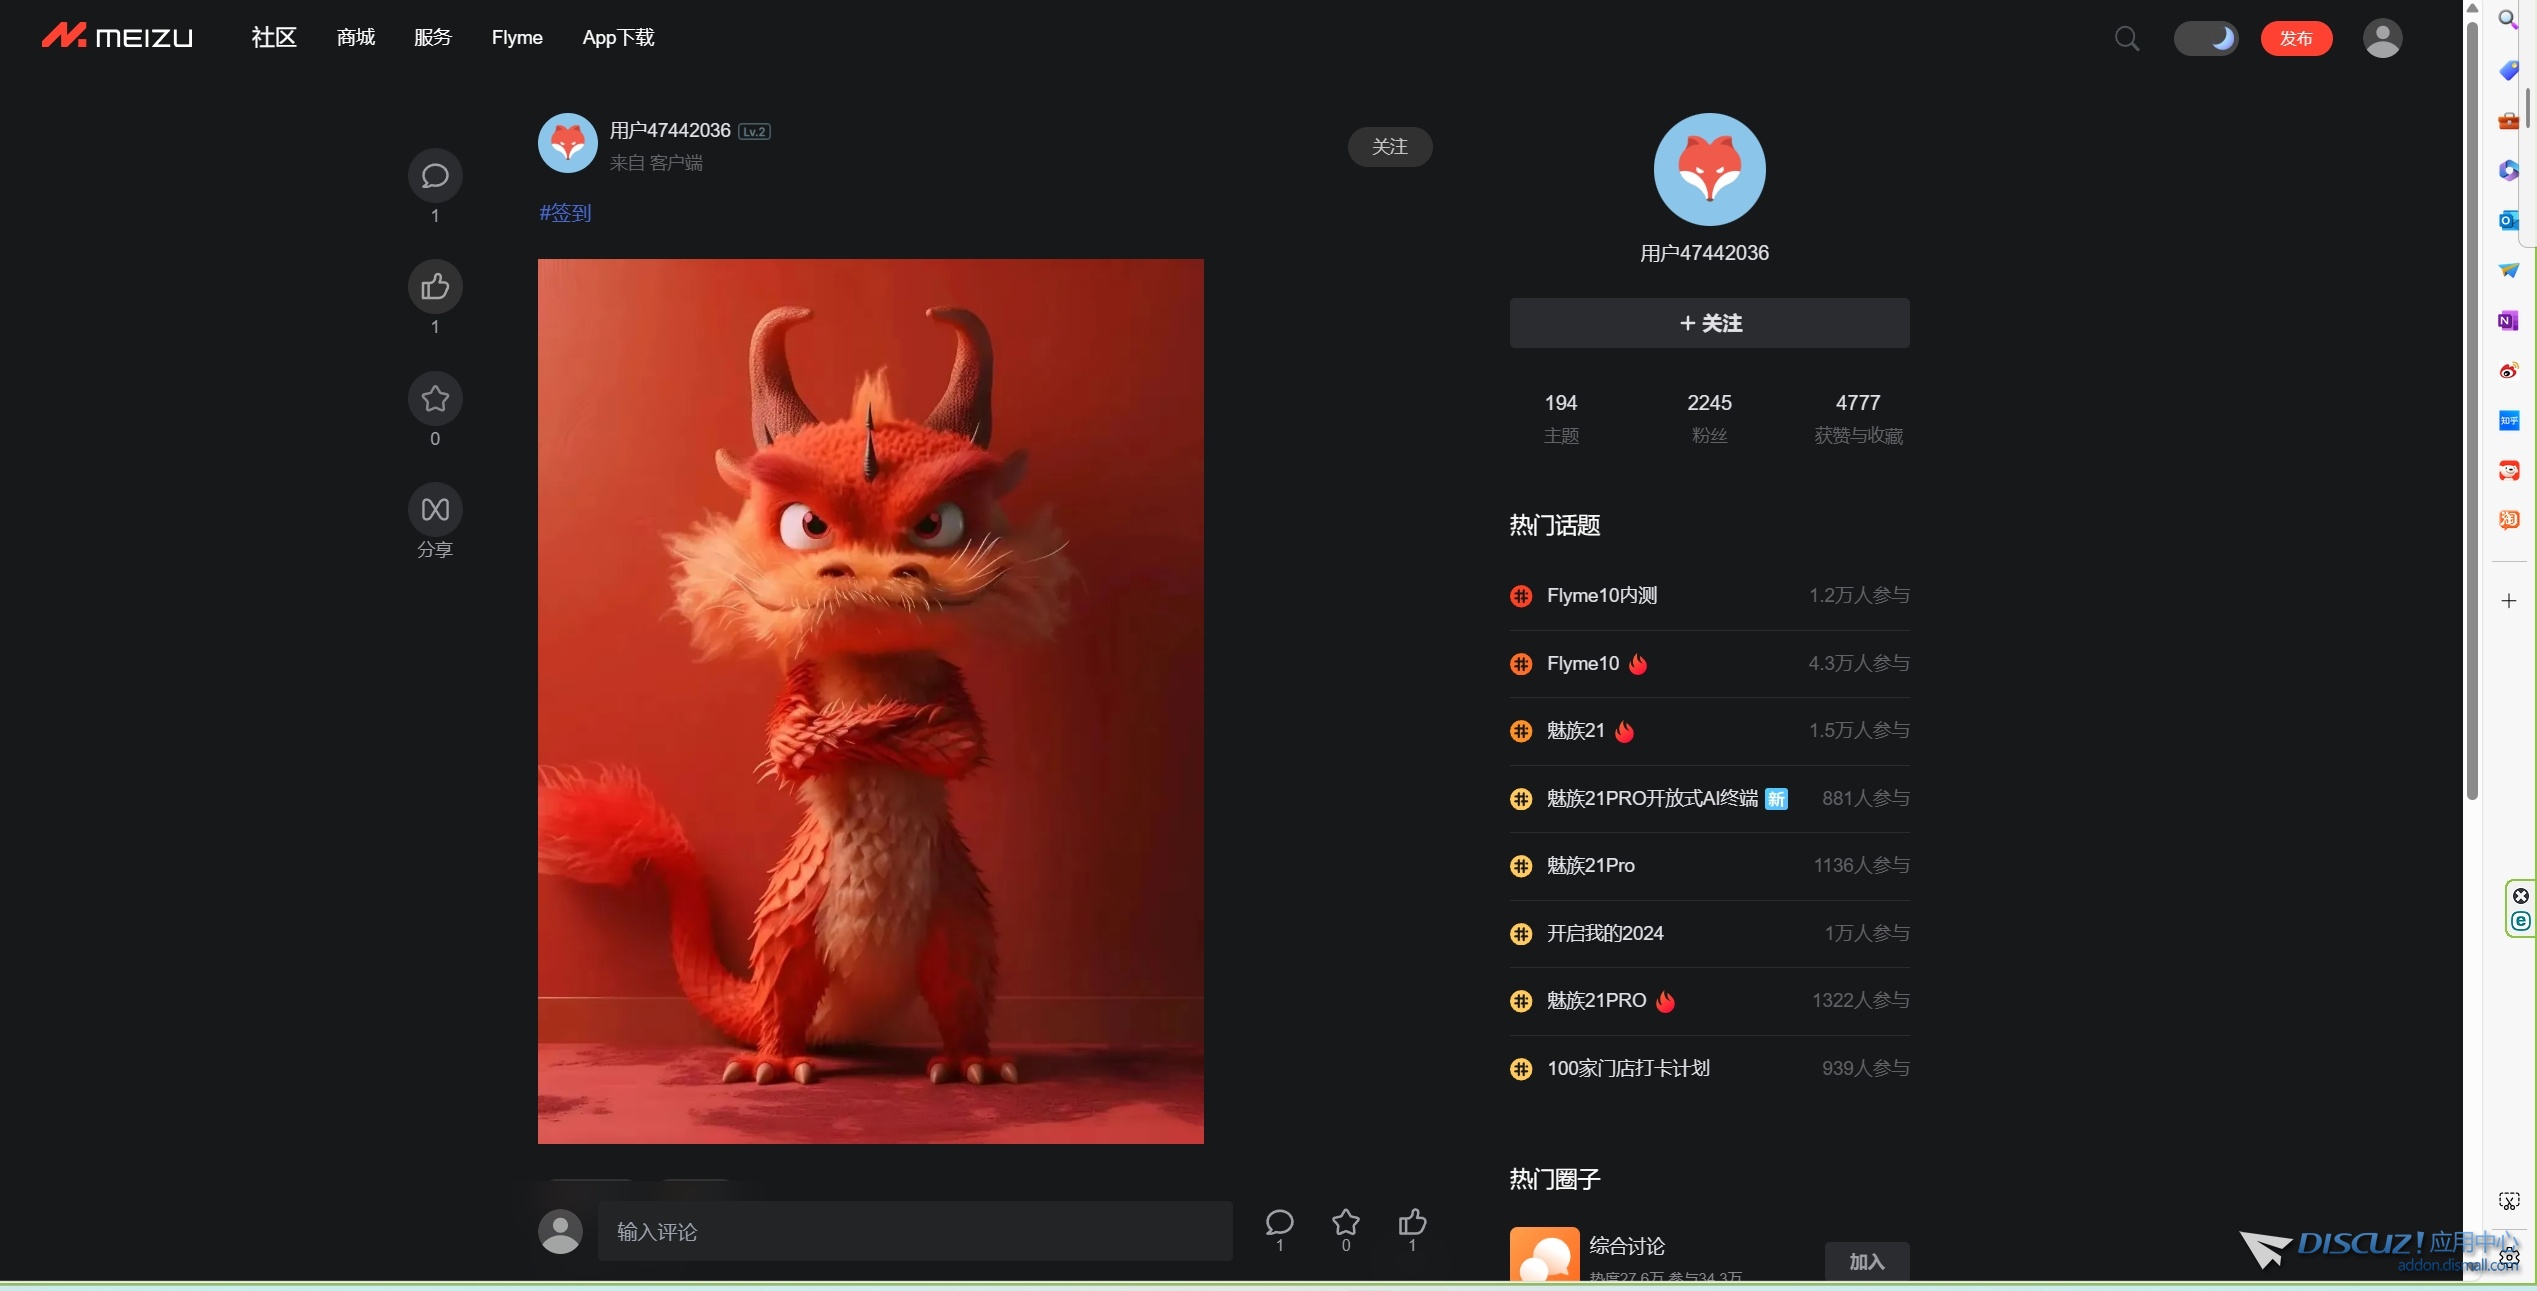
Task: Click the left sidebar comment bubble icon
Action: pos(434,176)
